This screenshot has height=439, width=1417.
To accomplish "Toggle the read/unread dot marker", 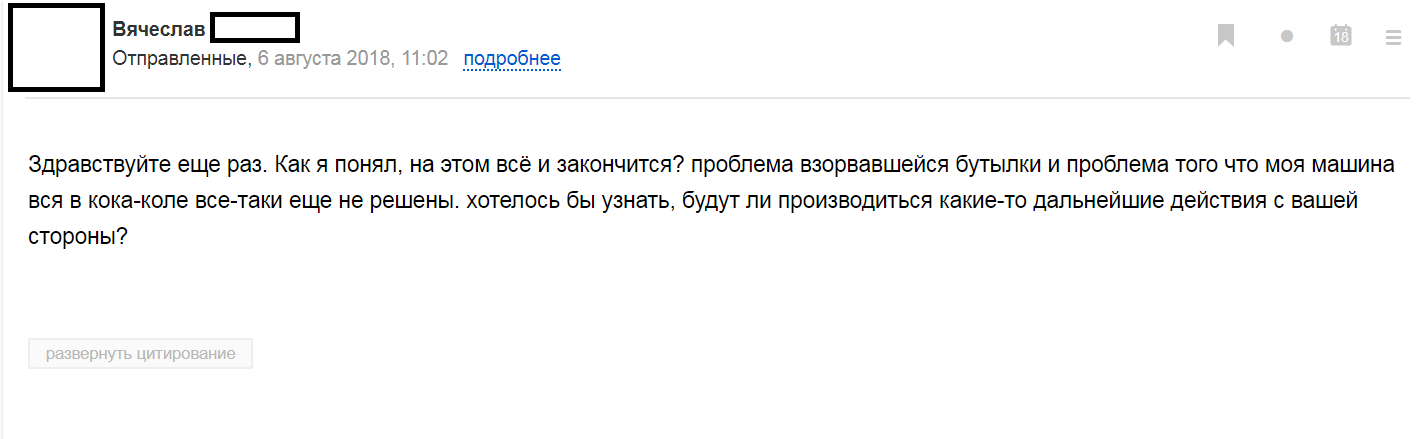I will pyautogui.click(x=1287, y=36).
